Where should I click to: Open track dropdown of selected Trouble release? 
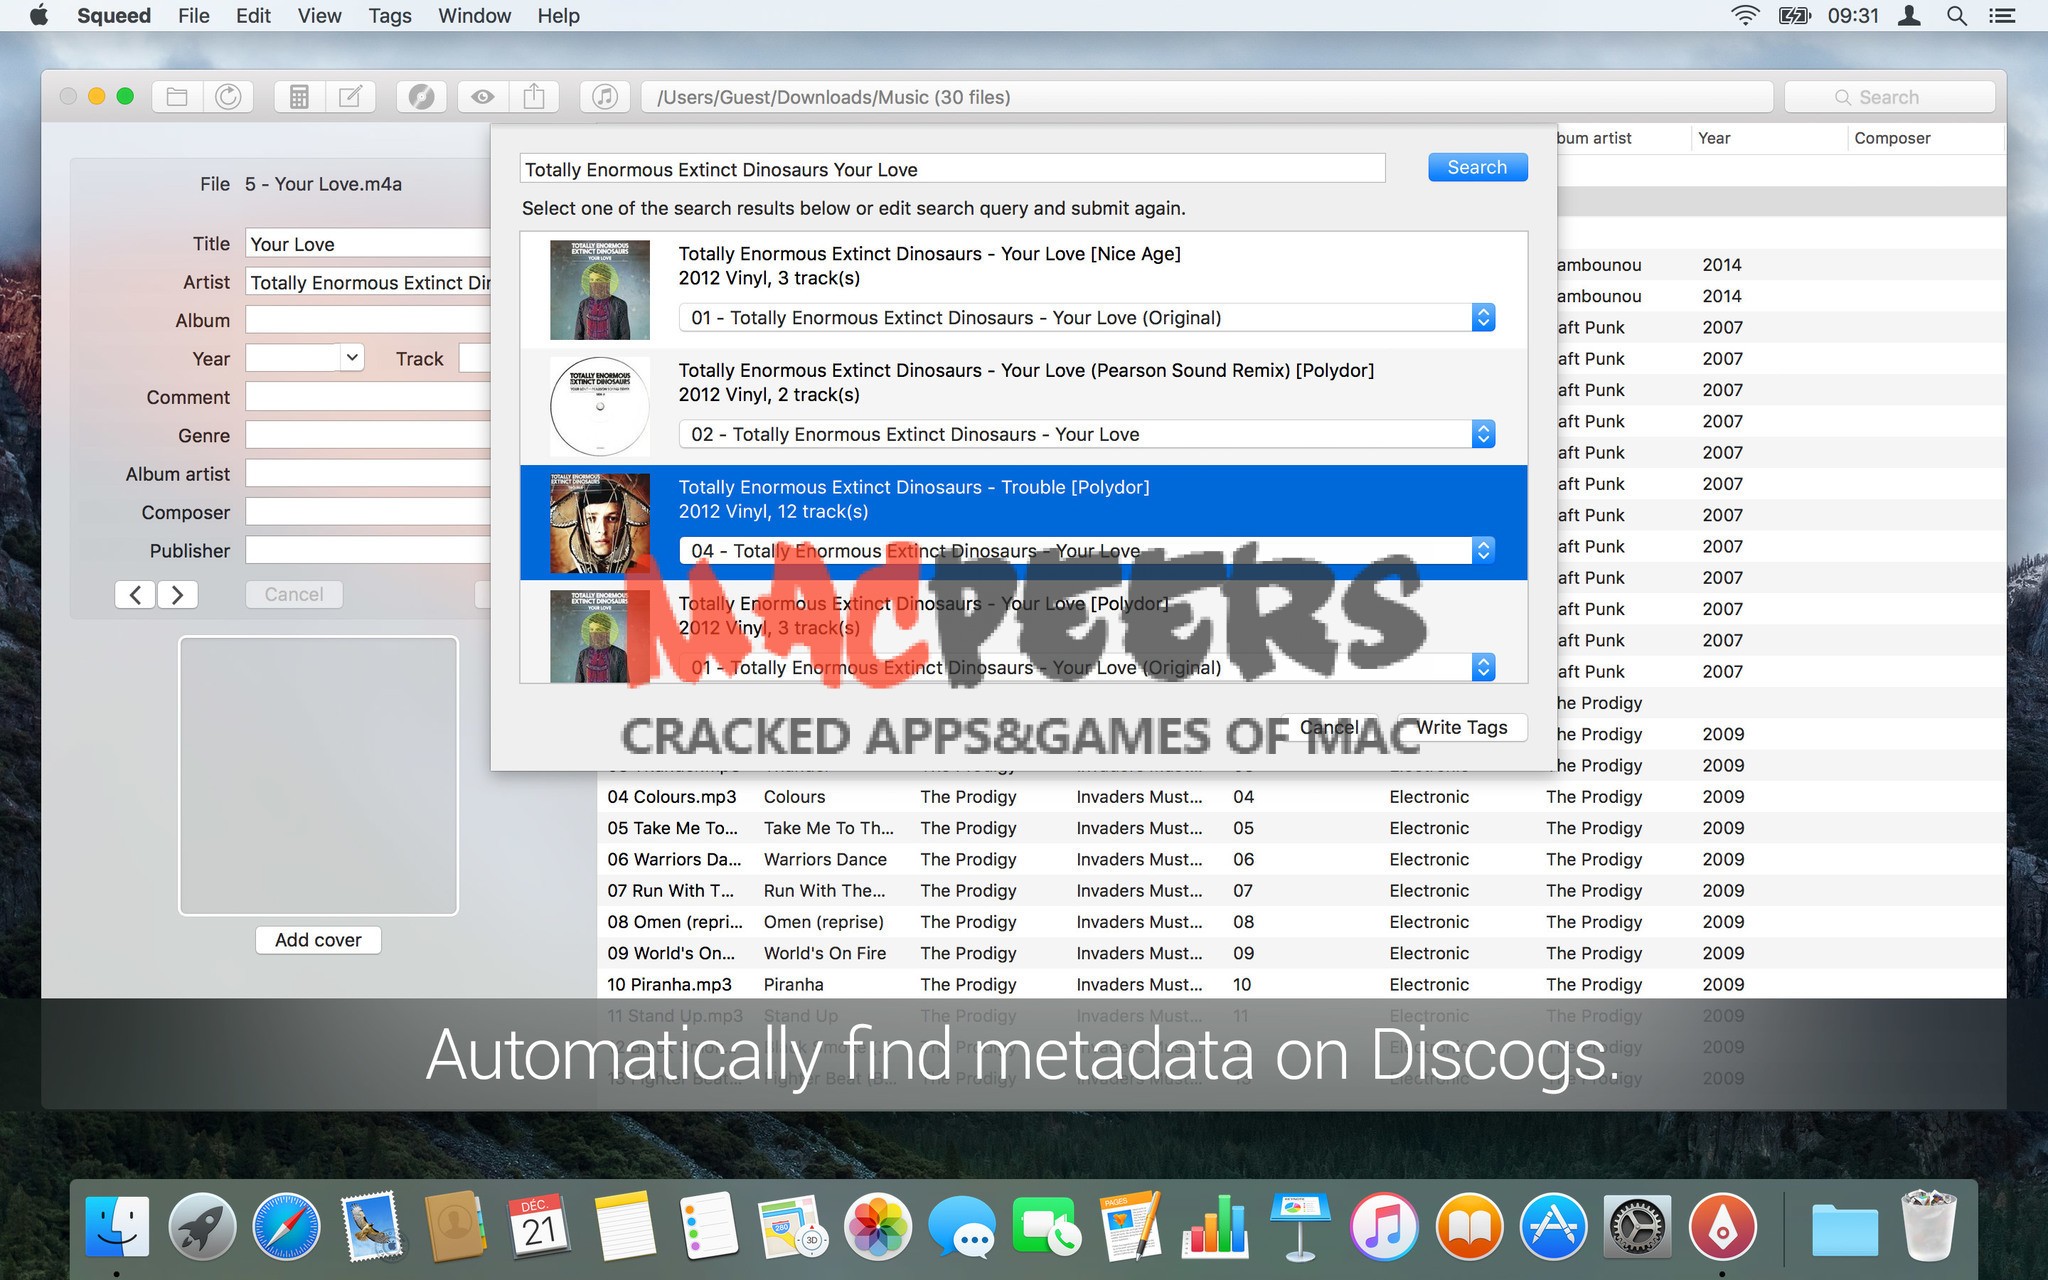(x=1483, y=550)
